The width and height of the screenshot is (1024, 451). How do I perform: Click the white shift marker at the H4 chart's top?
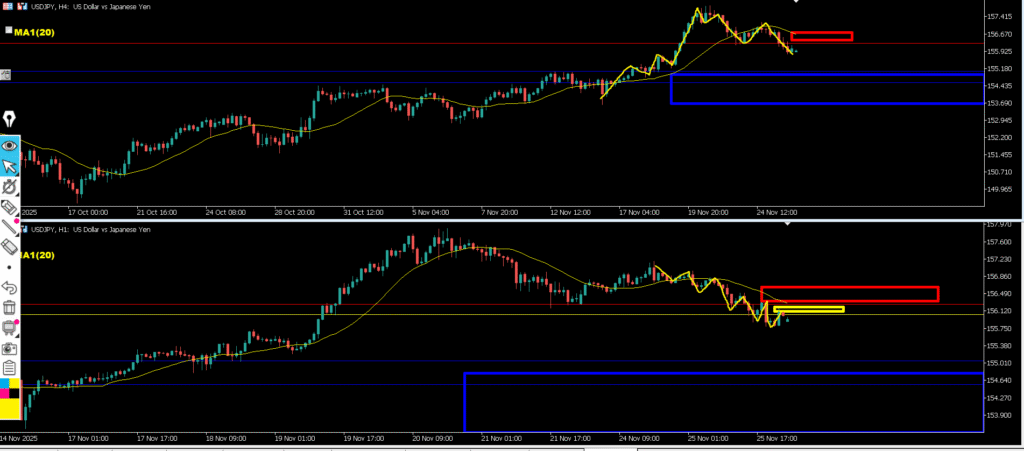point(795,2)
